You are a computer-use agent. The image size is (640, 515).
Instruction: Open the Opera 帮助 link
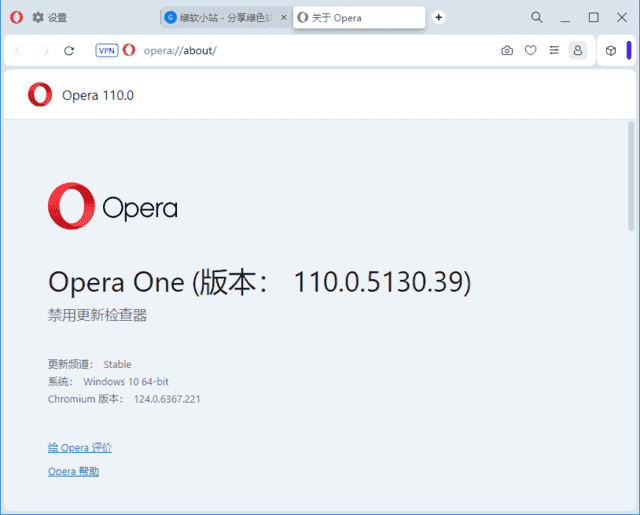(73, 471)
